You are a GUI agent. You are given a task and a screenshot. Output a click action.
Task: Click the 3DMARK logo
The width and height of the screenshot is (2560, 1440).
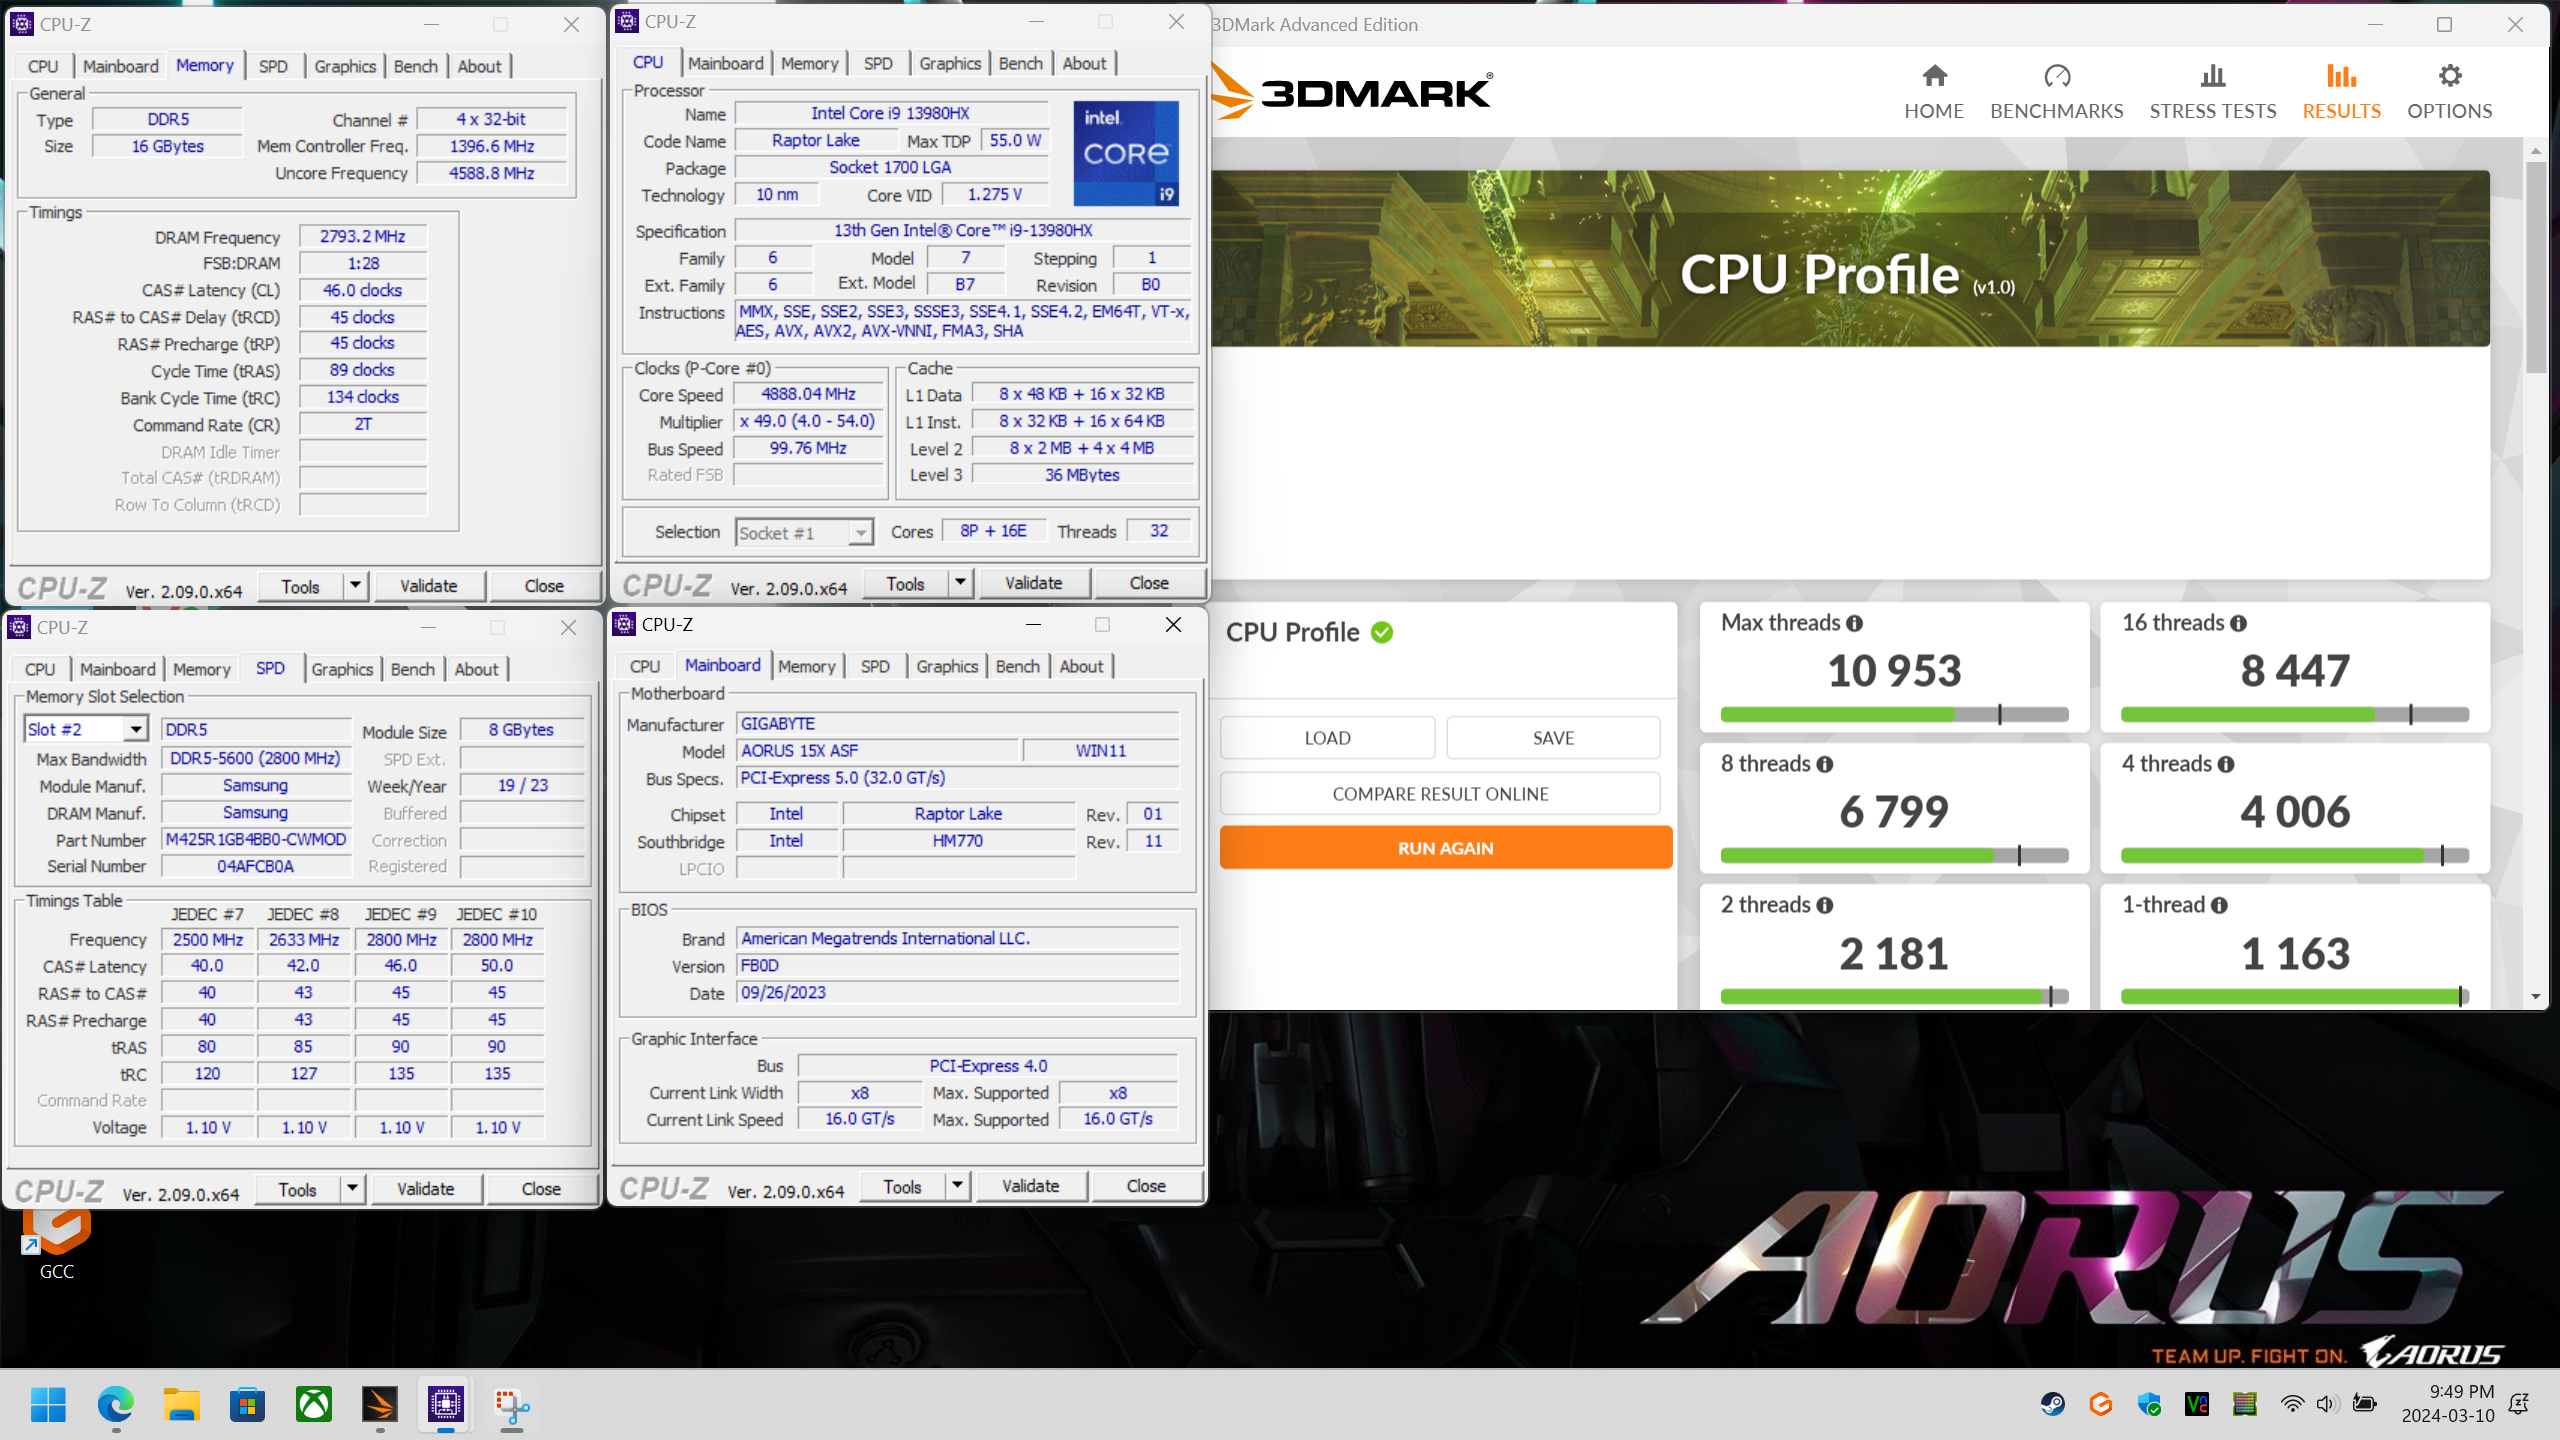pyautogui.click(x=1352, y=92)
